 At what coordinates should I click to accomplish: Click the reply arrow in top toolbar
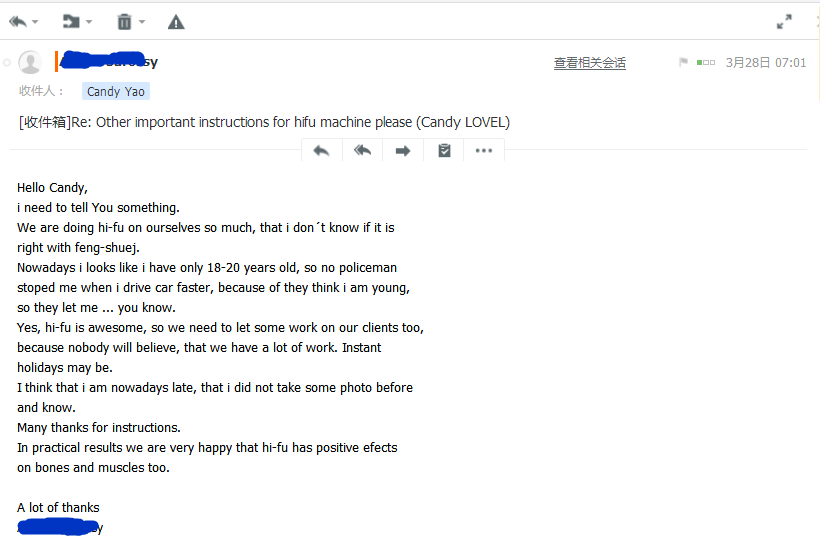(18, 22)
